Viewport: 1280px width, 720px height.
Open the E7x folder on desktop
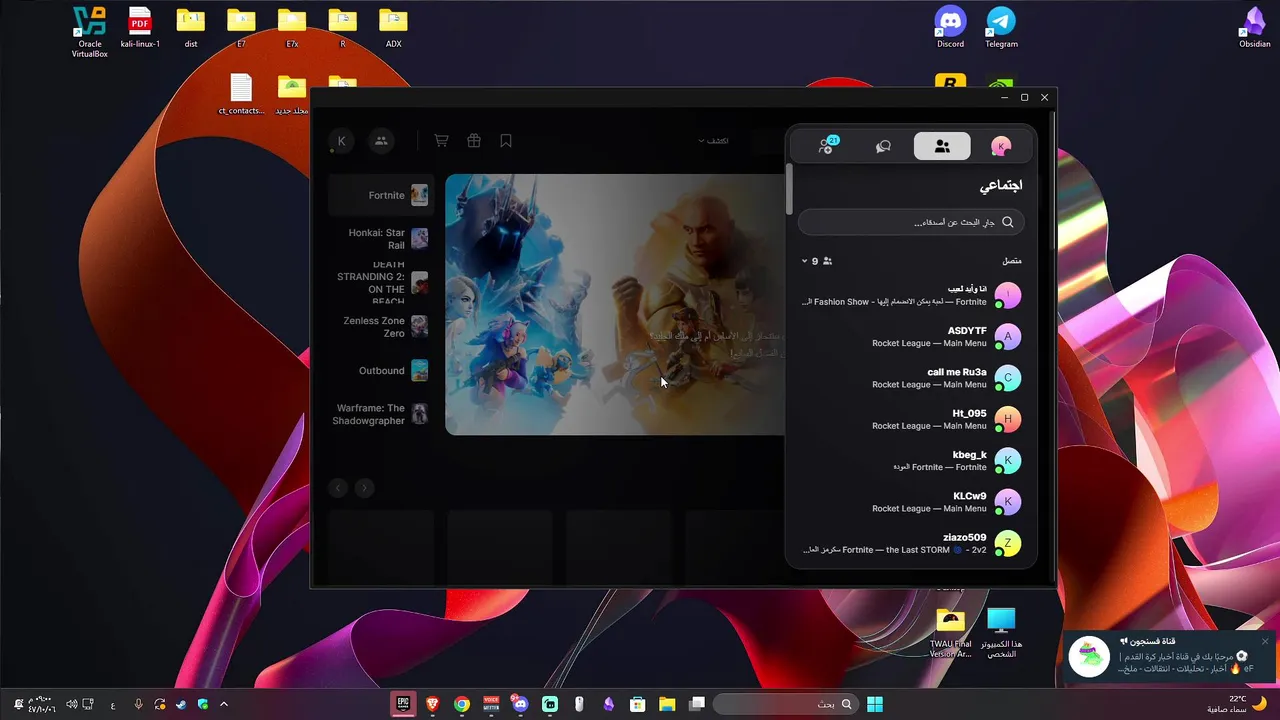[292, 29]
